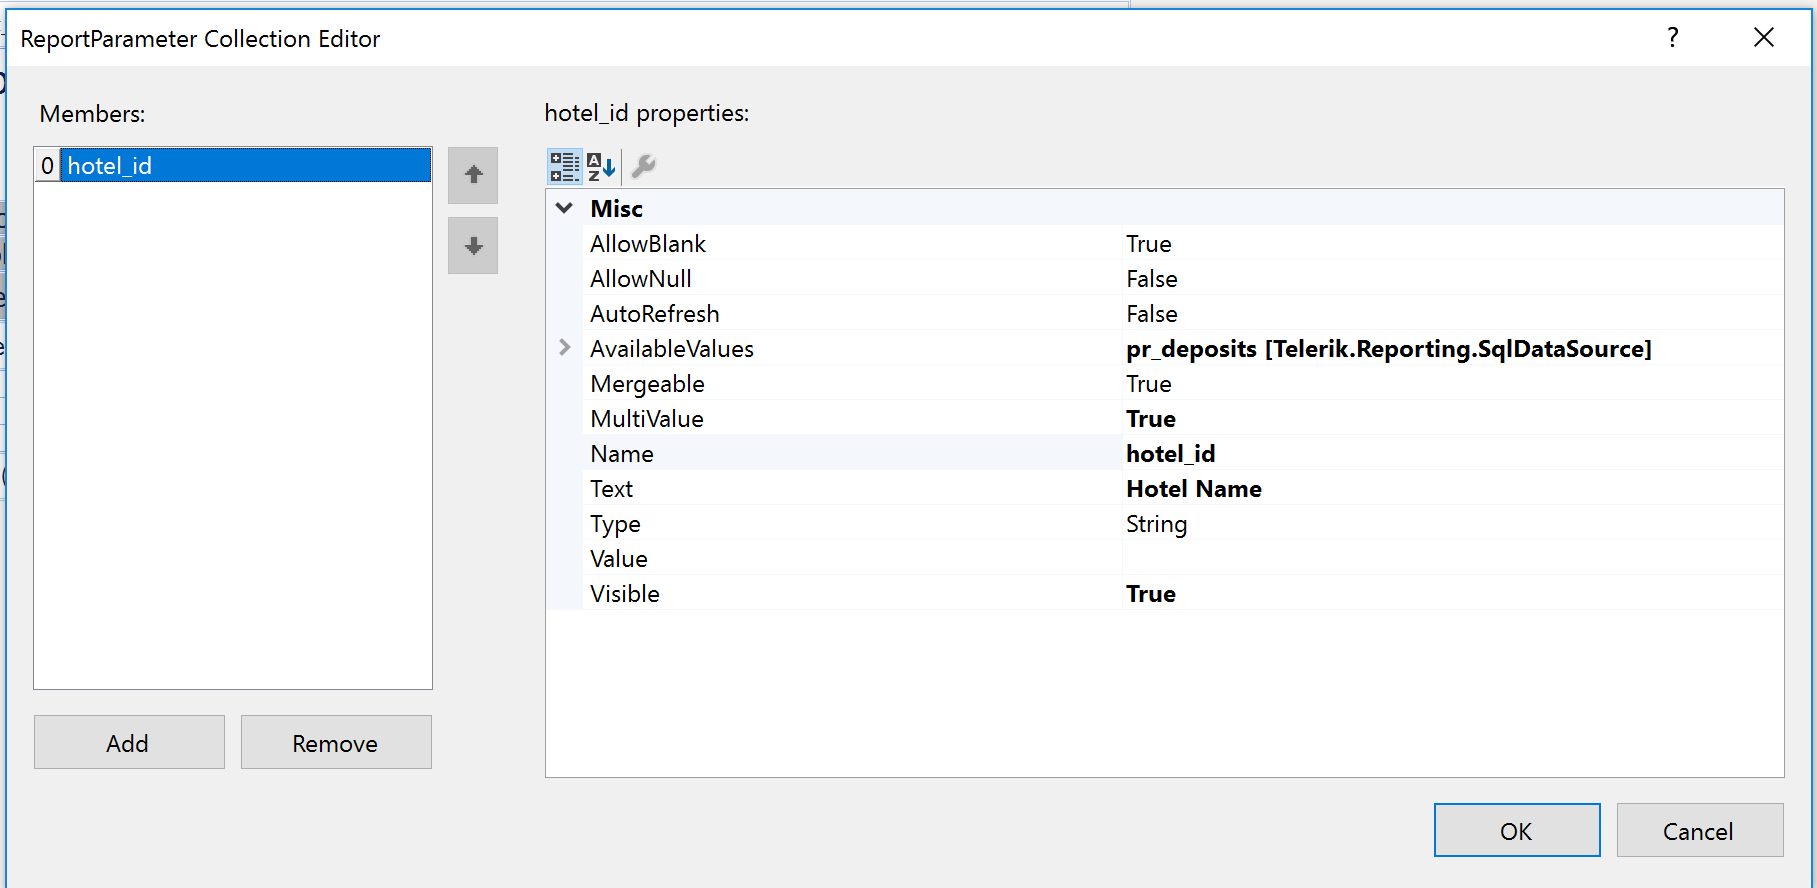Click the Text value Hotel Name
The image size is (1817, 888).
[1194, 489]
